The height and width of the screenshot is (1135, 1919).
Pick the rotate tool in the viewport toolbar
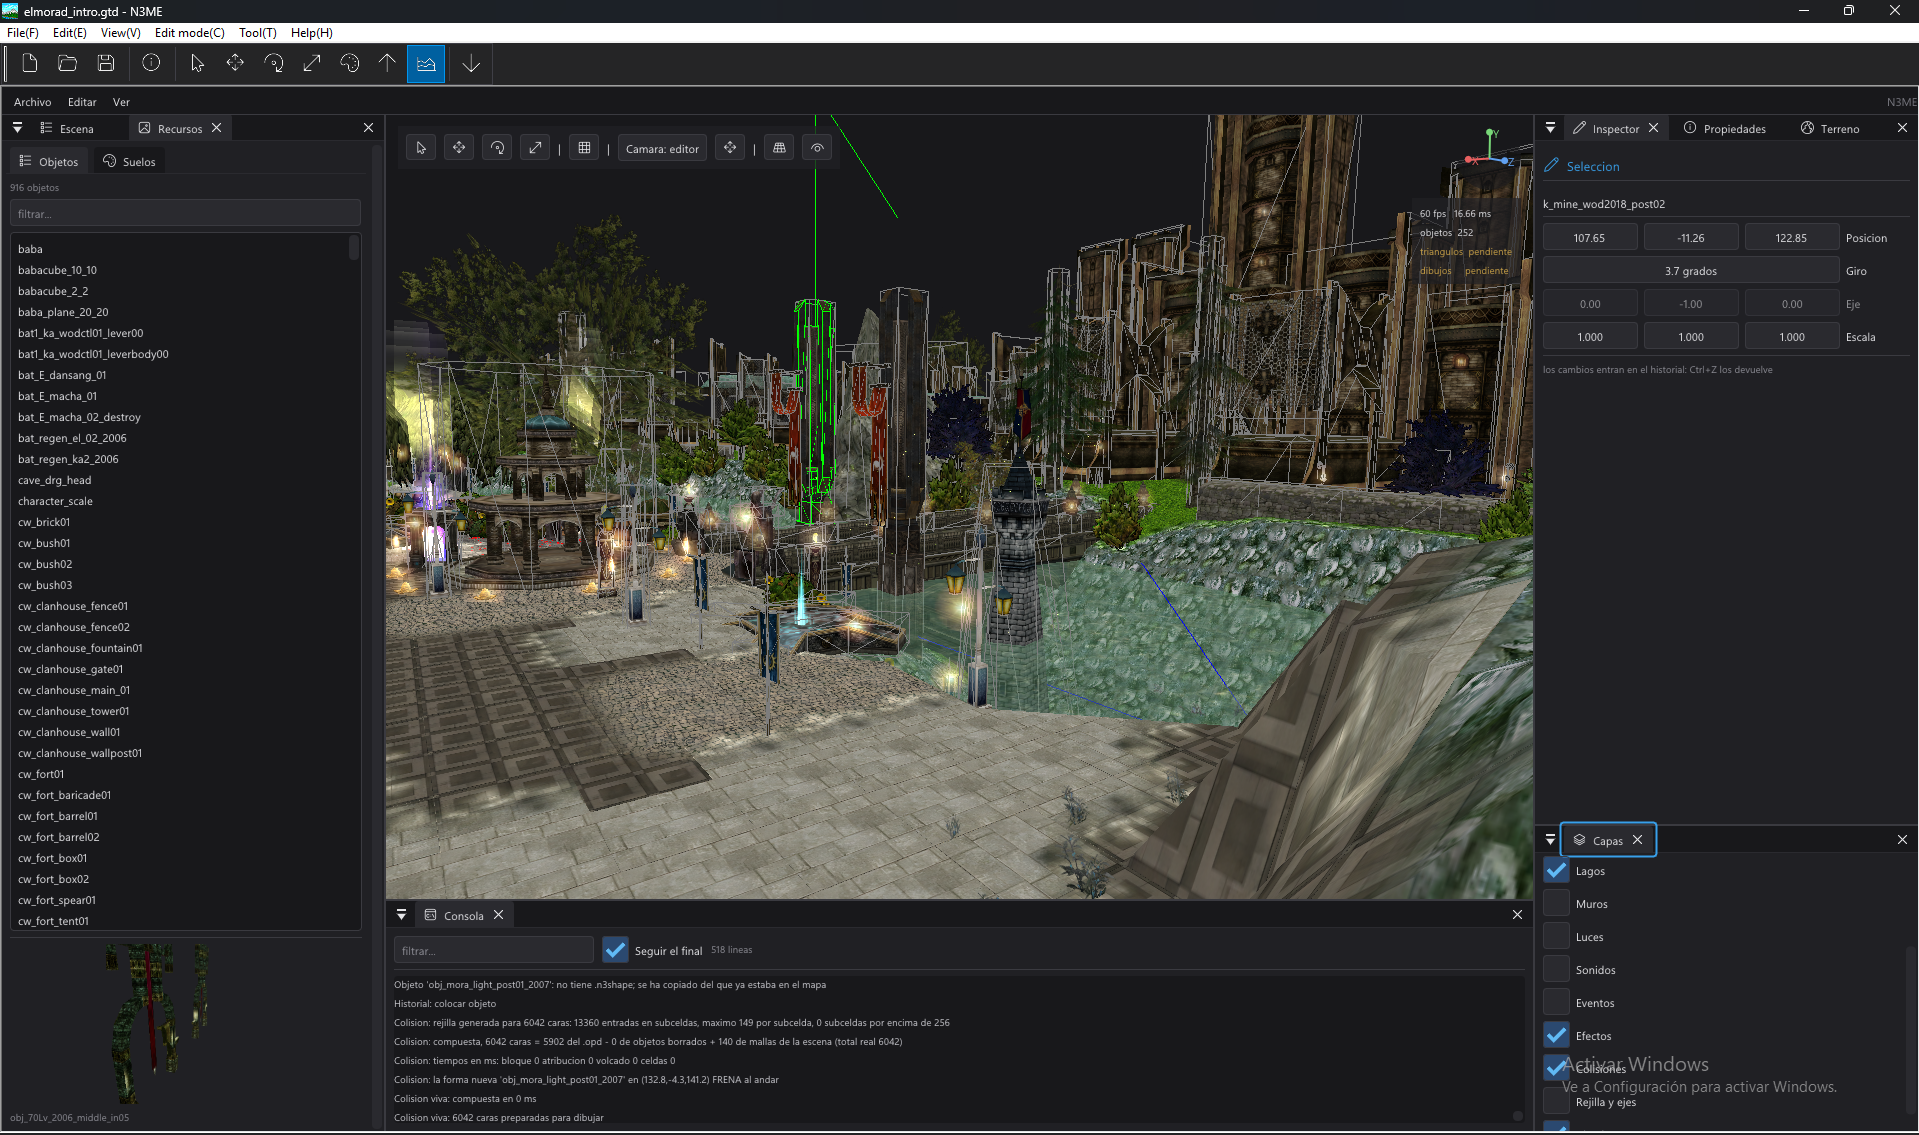click(497, 148)
